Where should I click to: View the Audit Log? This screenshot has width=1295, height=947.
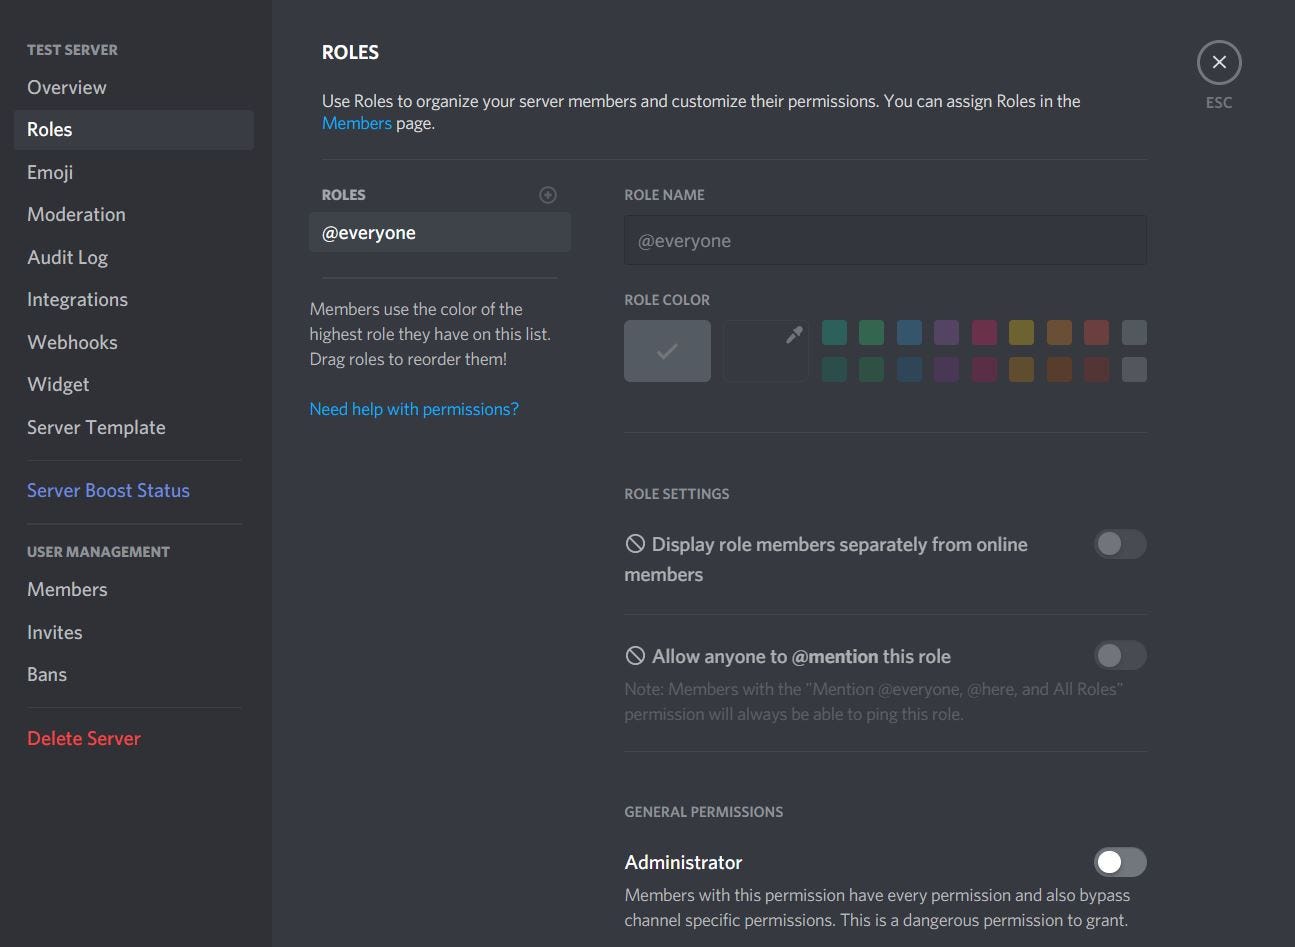click(67, 257)
